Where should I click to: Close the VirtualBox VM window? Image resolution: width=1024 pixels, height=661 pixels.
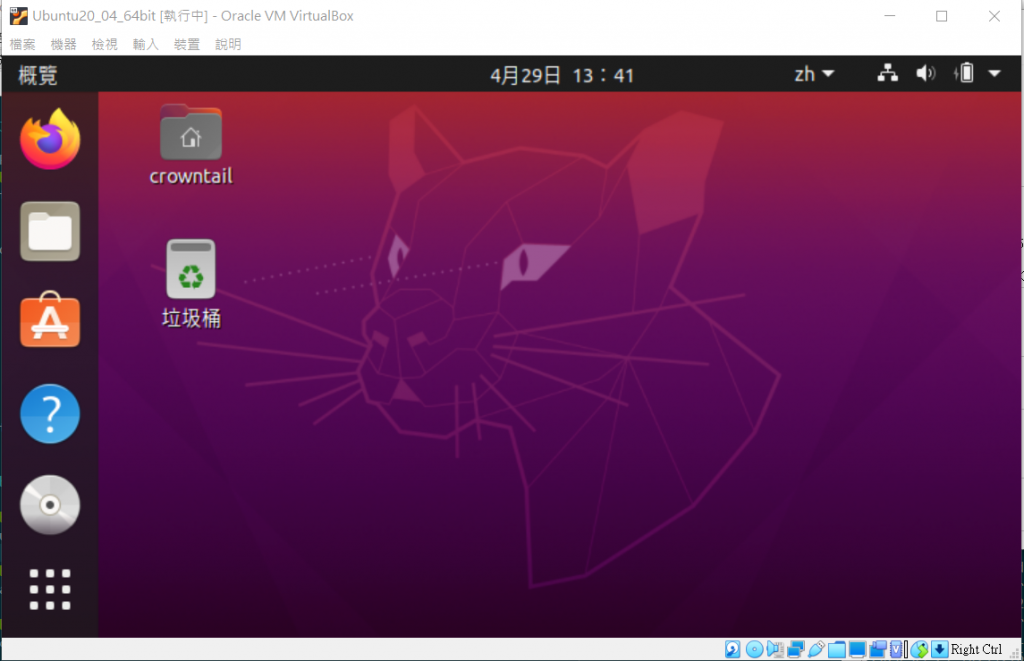coord(994,16)
